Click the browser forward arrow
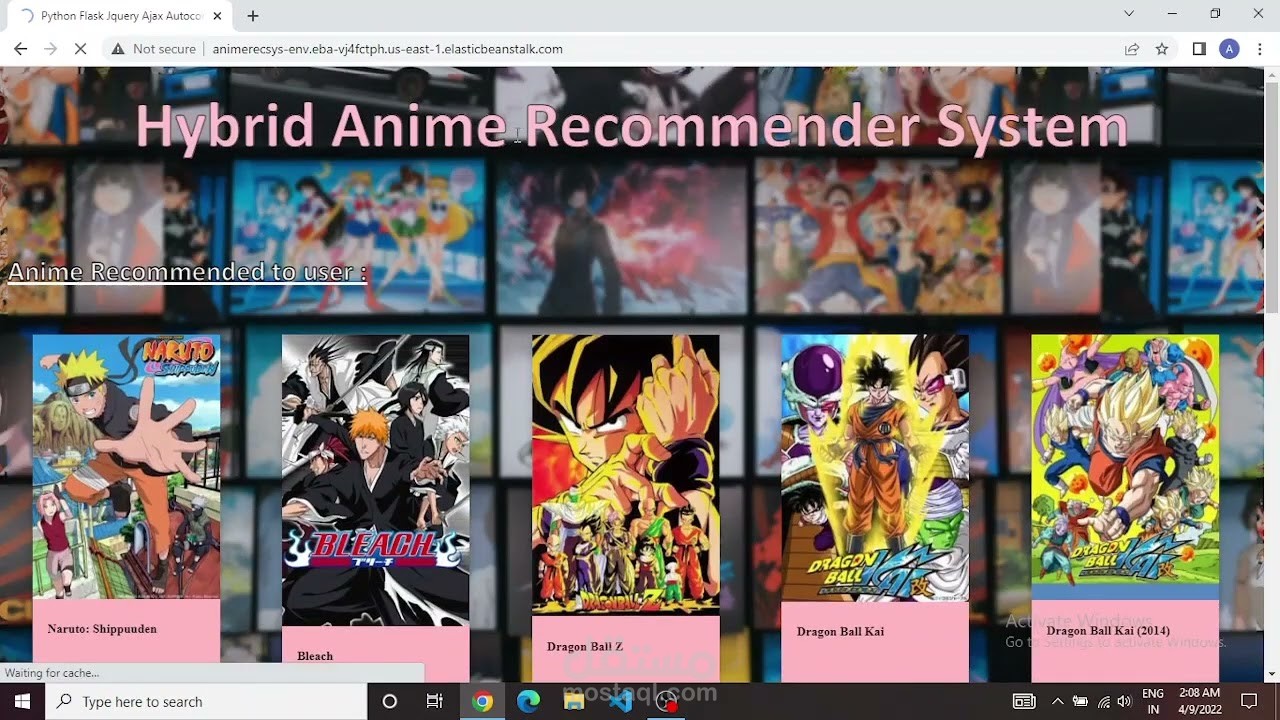 tap(51, 49)
